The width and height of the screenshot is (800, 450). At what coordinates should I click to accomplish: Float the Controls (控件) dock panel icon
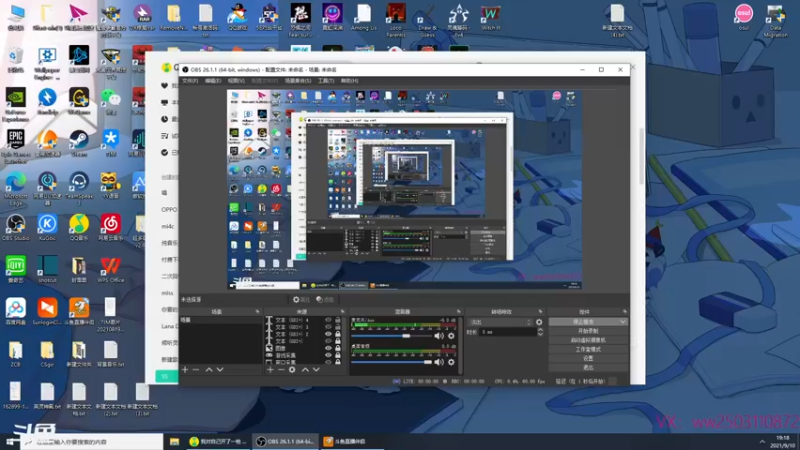pos(624,311)
